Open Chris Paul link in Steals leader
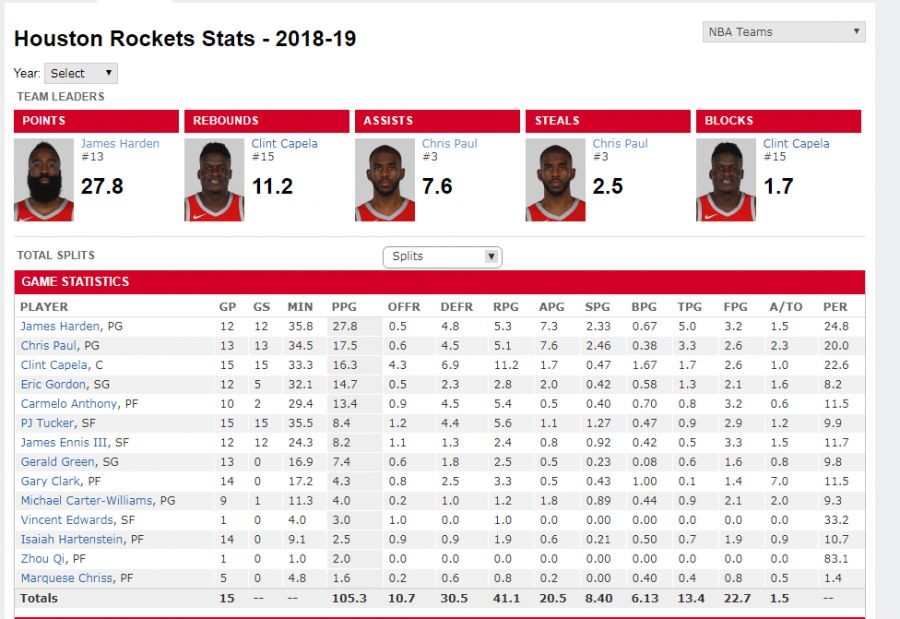 (x=620, y=144)
